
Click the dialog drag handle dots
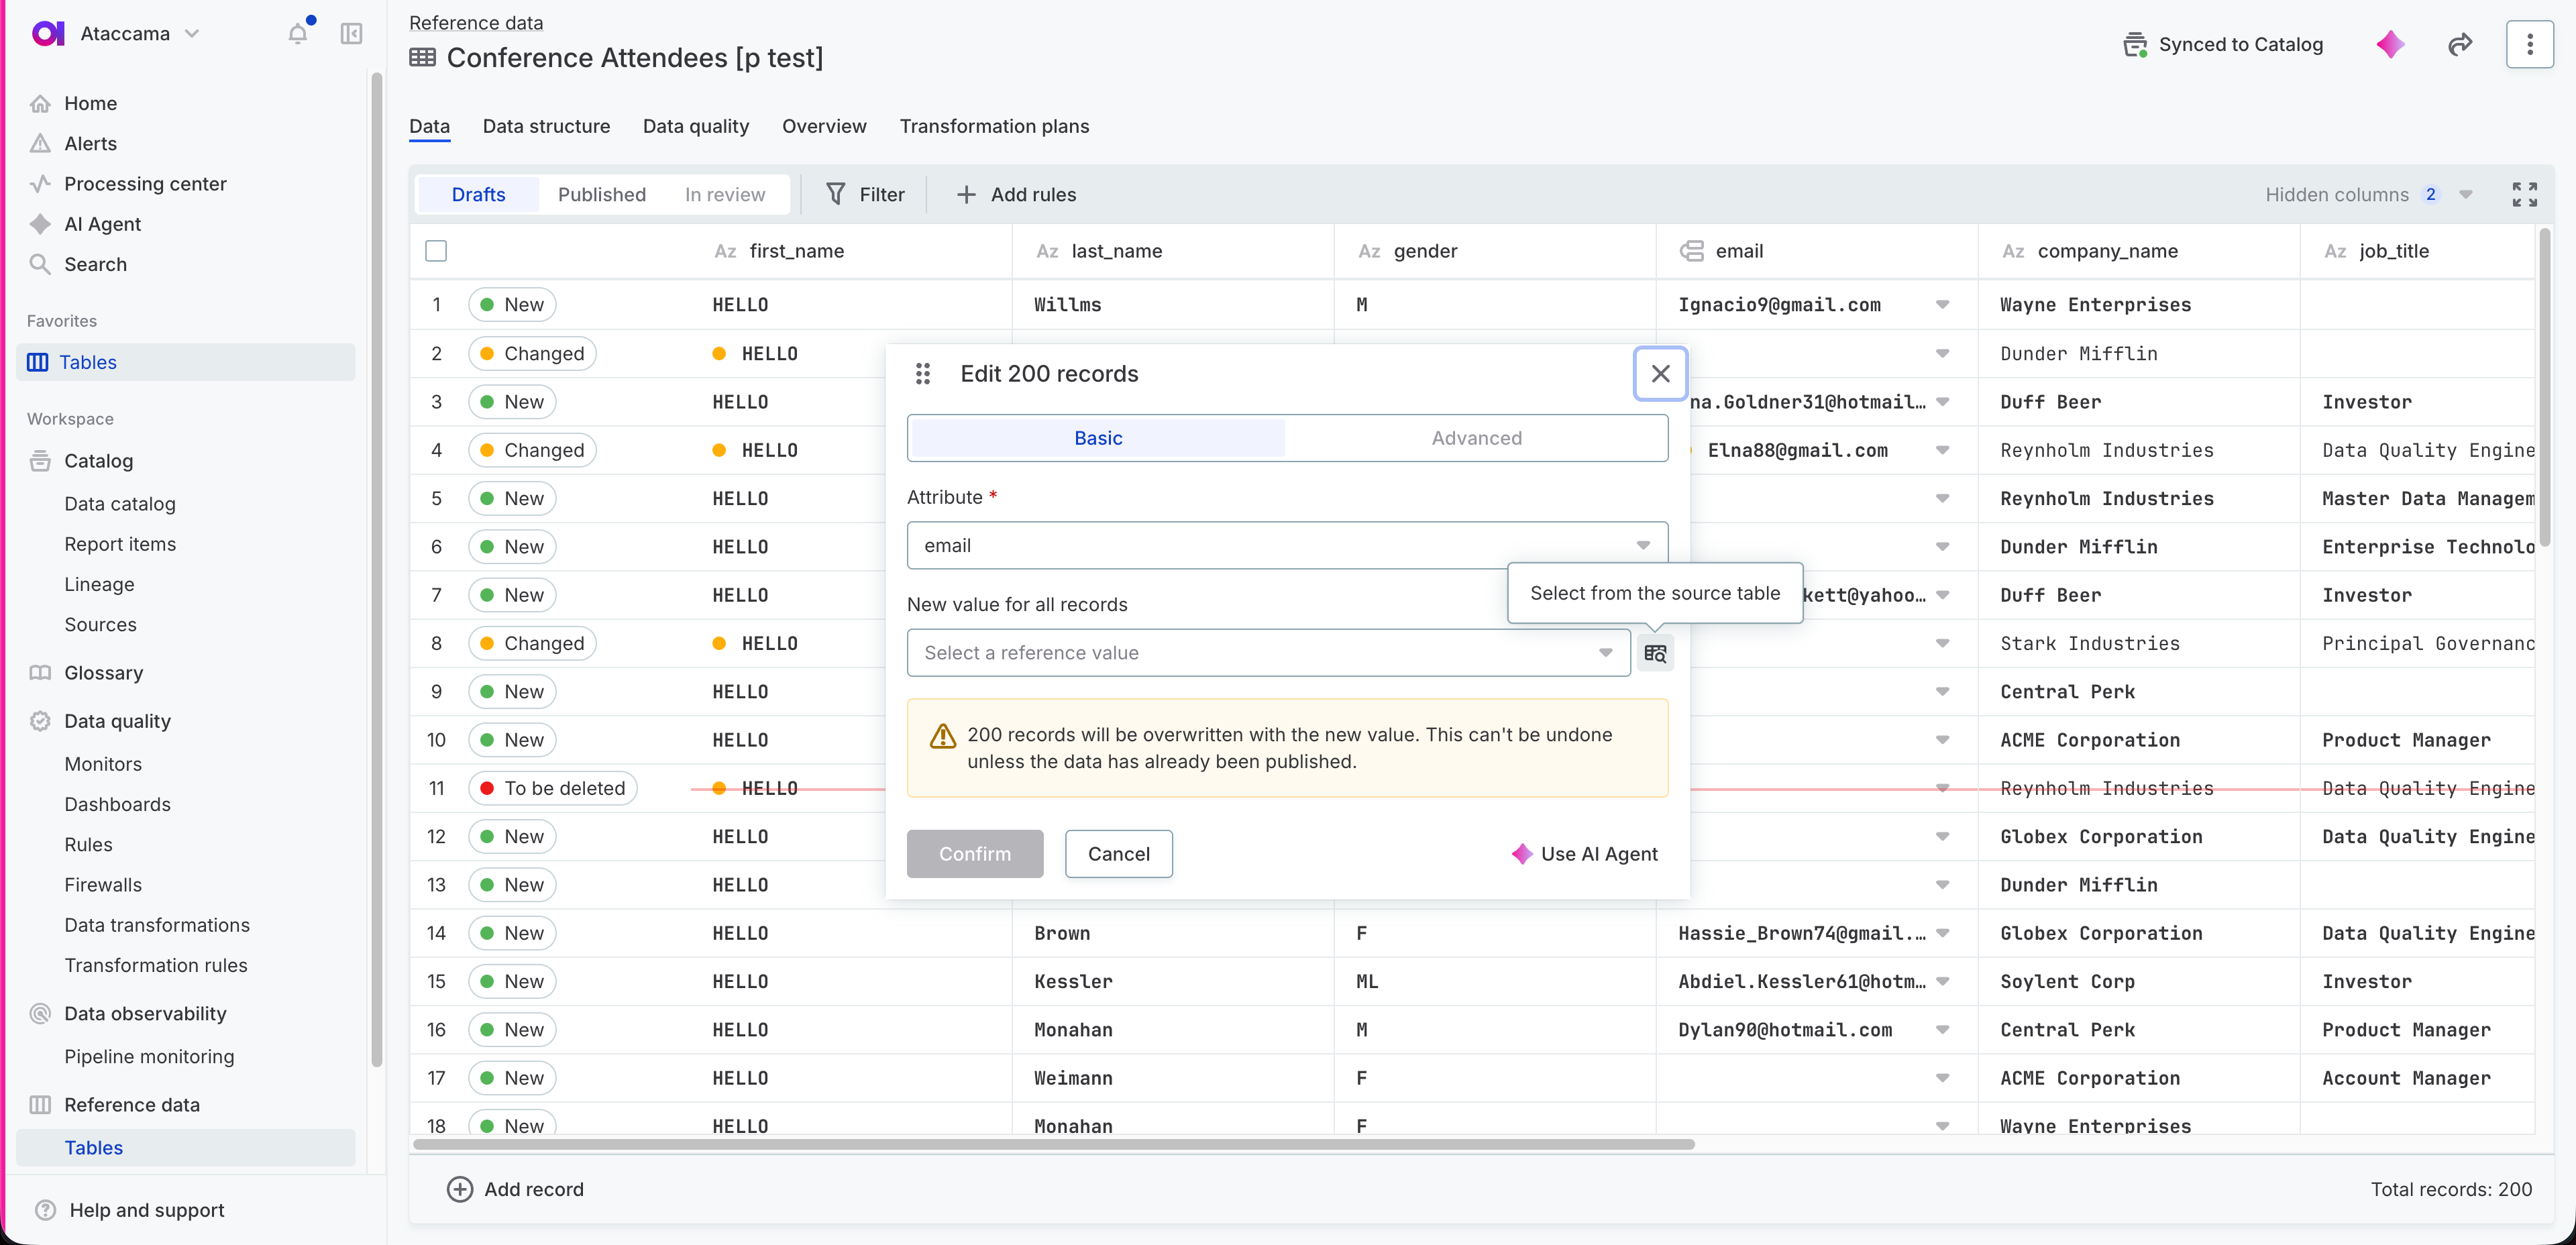click(x=923, y=373)
